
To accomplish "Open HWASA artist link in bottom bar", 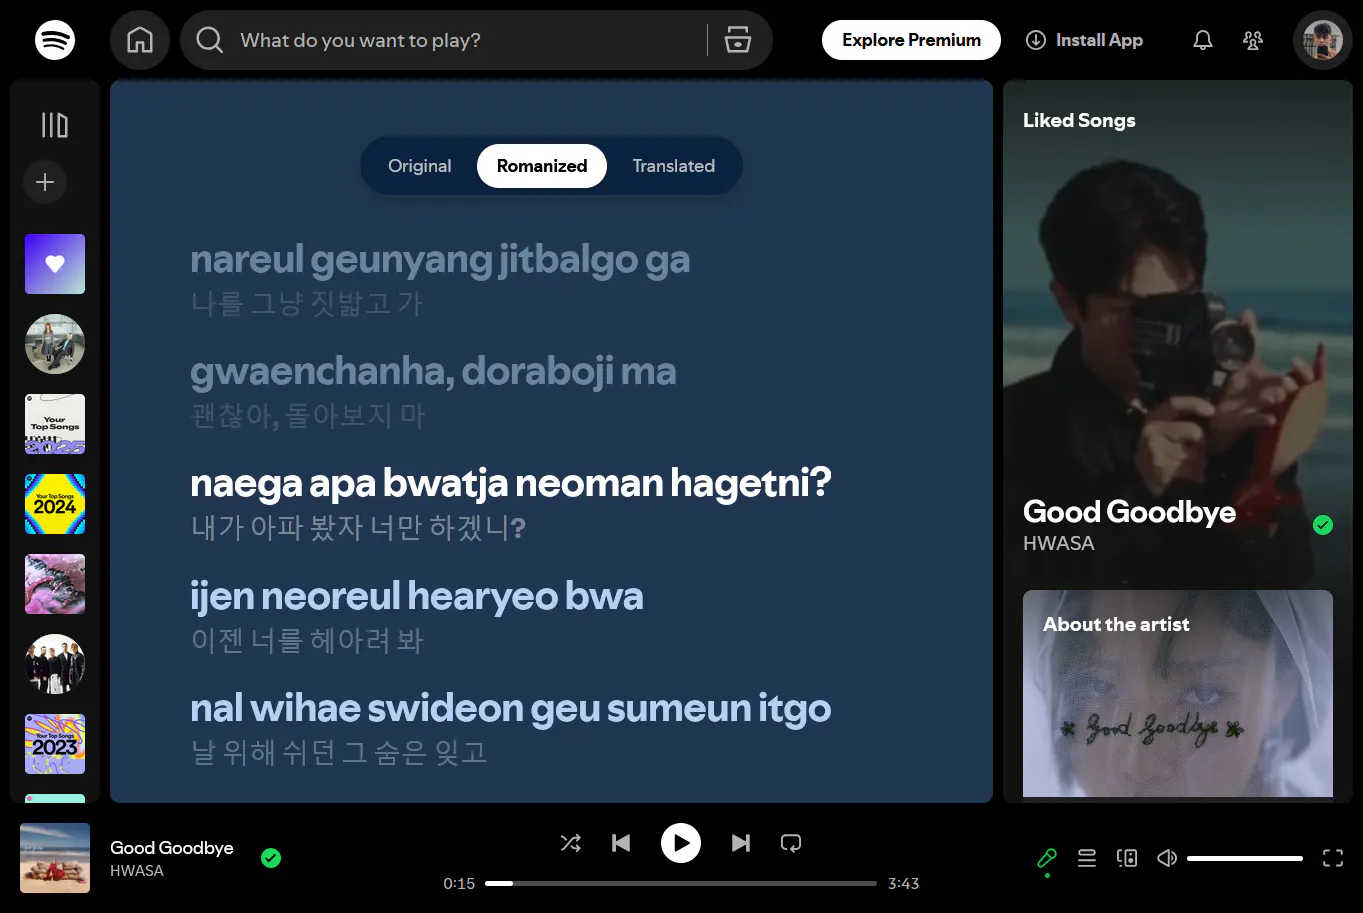I will (137, 871).
